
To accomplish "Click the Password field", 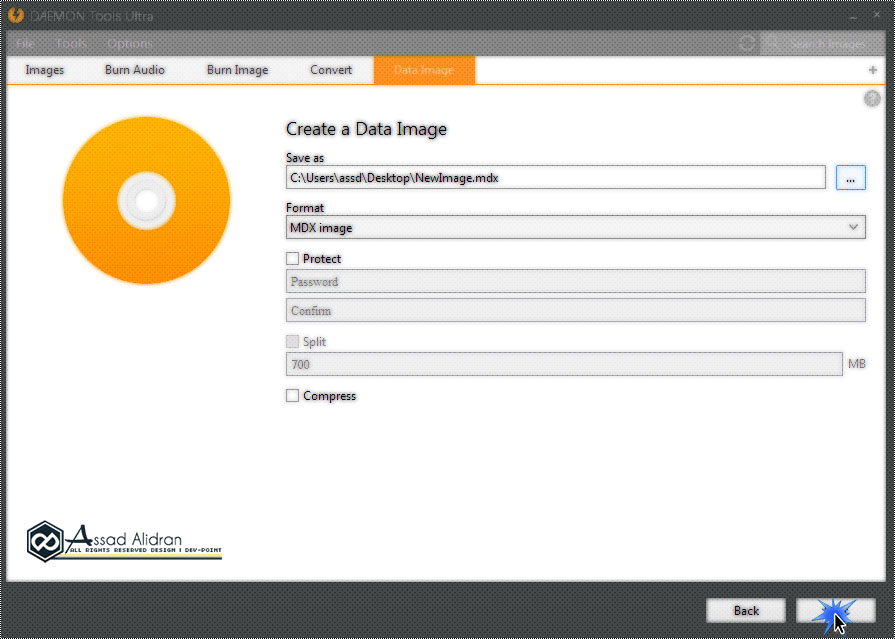I will click(x=575, y=282).
